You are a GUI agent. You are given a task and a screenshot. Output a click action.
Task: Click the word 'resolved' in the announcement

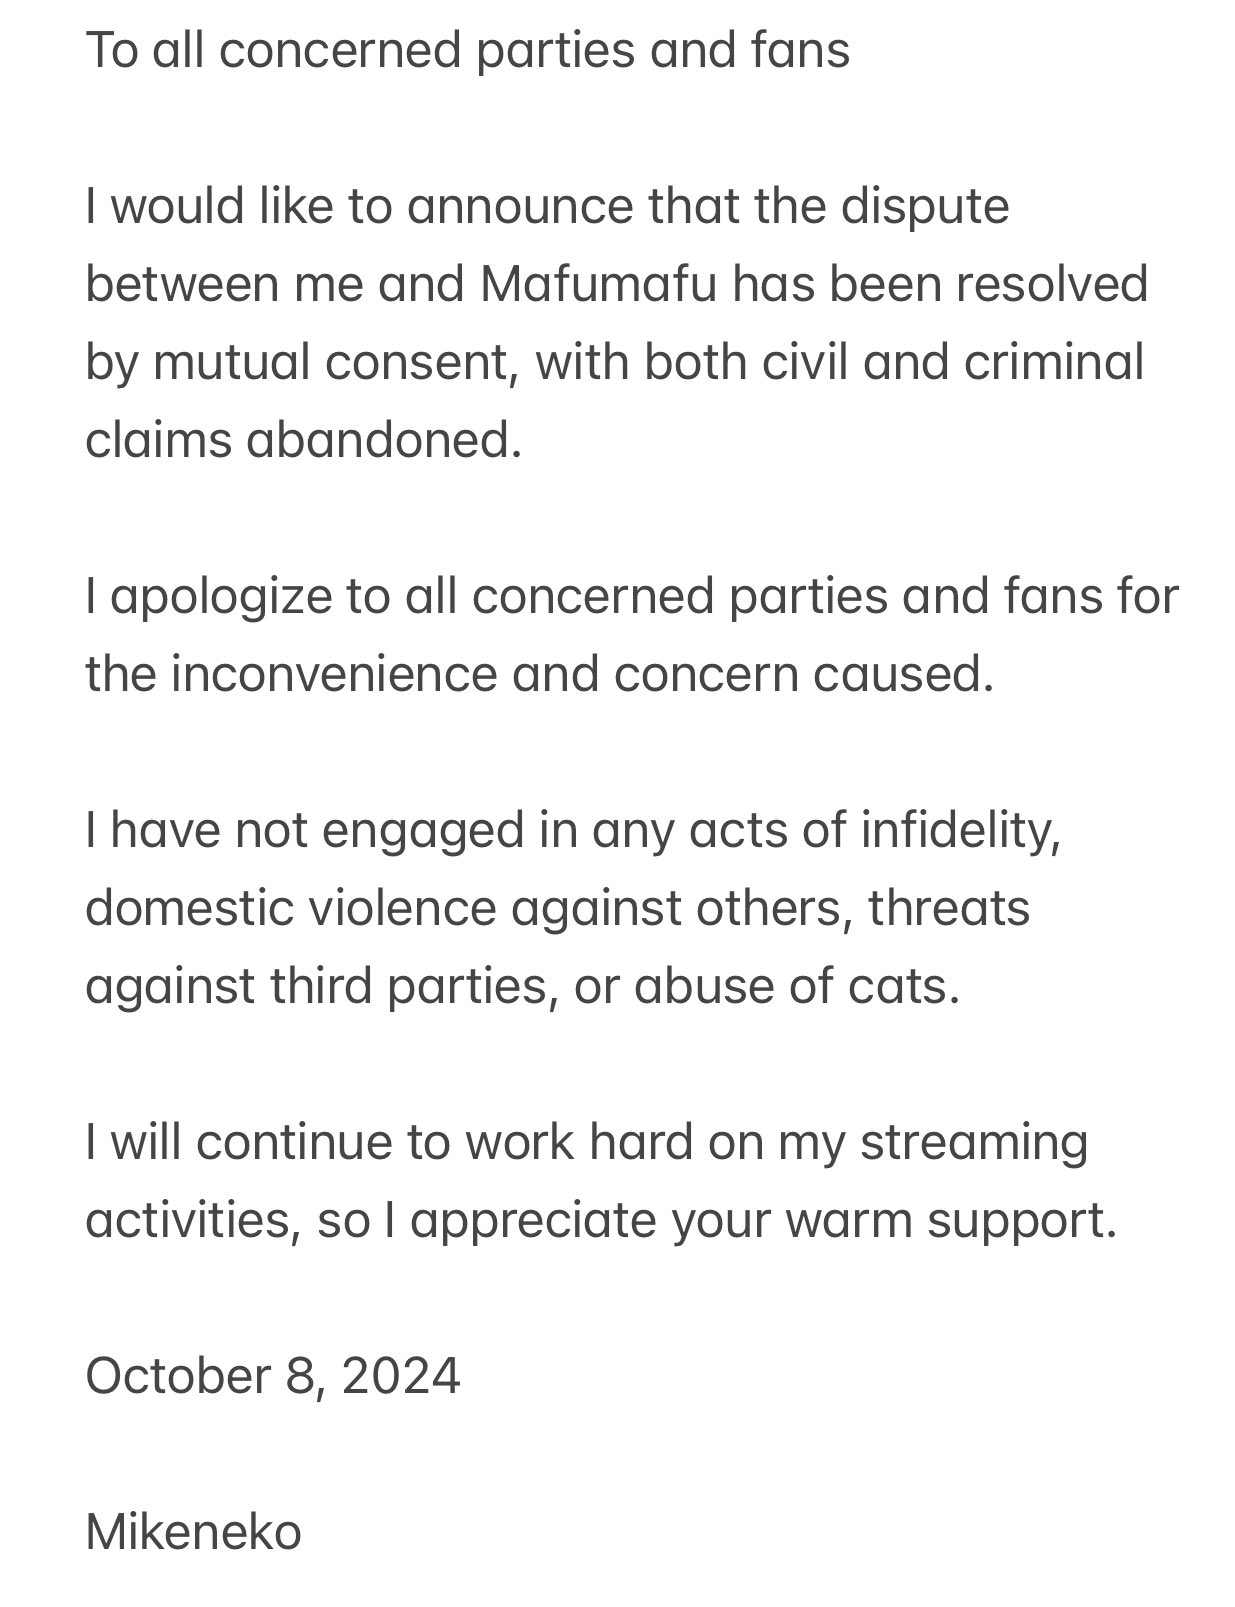pos(1052,284)
